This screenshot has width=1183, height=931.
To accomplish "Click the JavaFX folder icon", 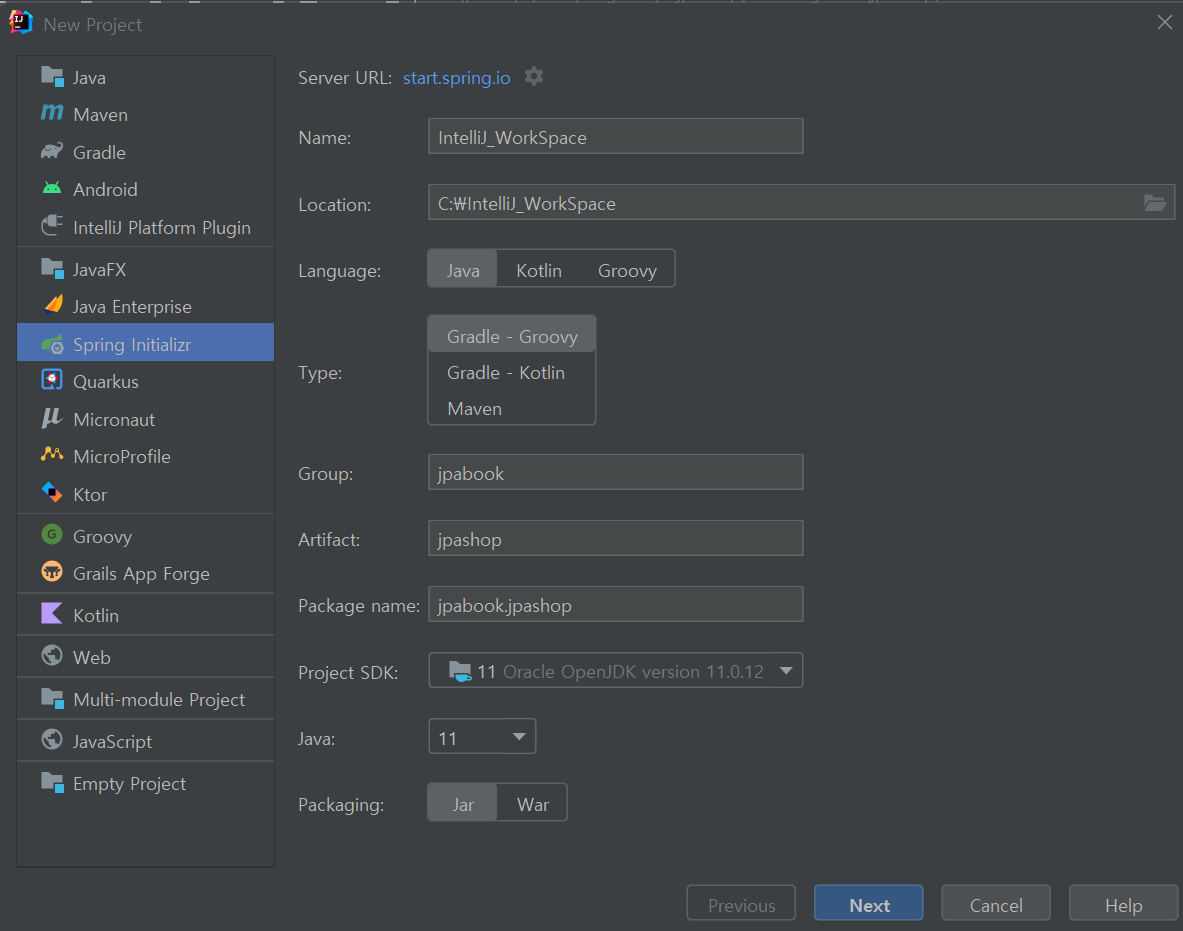I will tap(52, 269).
